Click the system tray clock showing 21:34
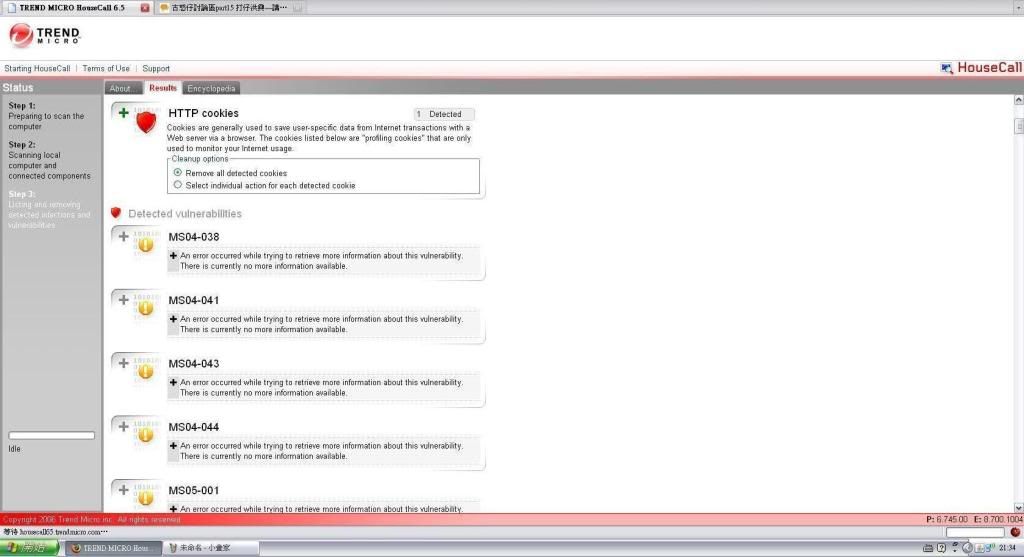 1008,548
